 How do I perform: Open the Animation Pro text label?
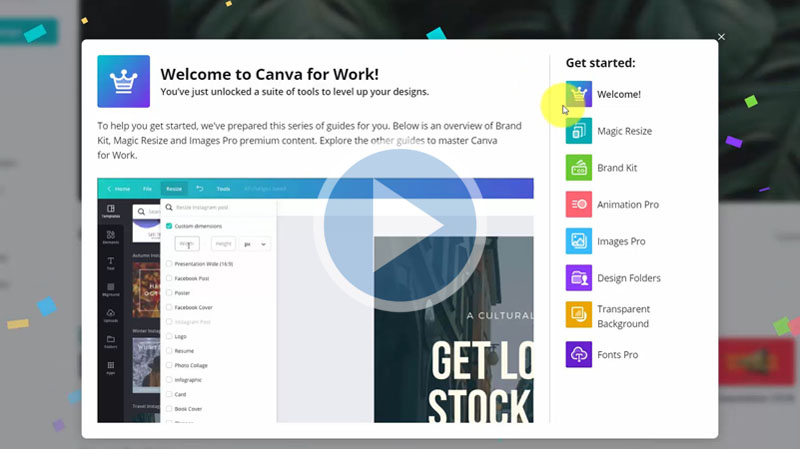[x=628, y=205]
